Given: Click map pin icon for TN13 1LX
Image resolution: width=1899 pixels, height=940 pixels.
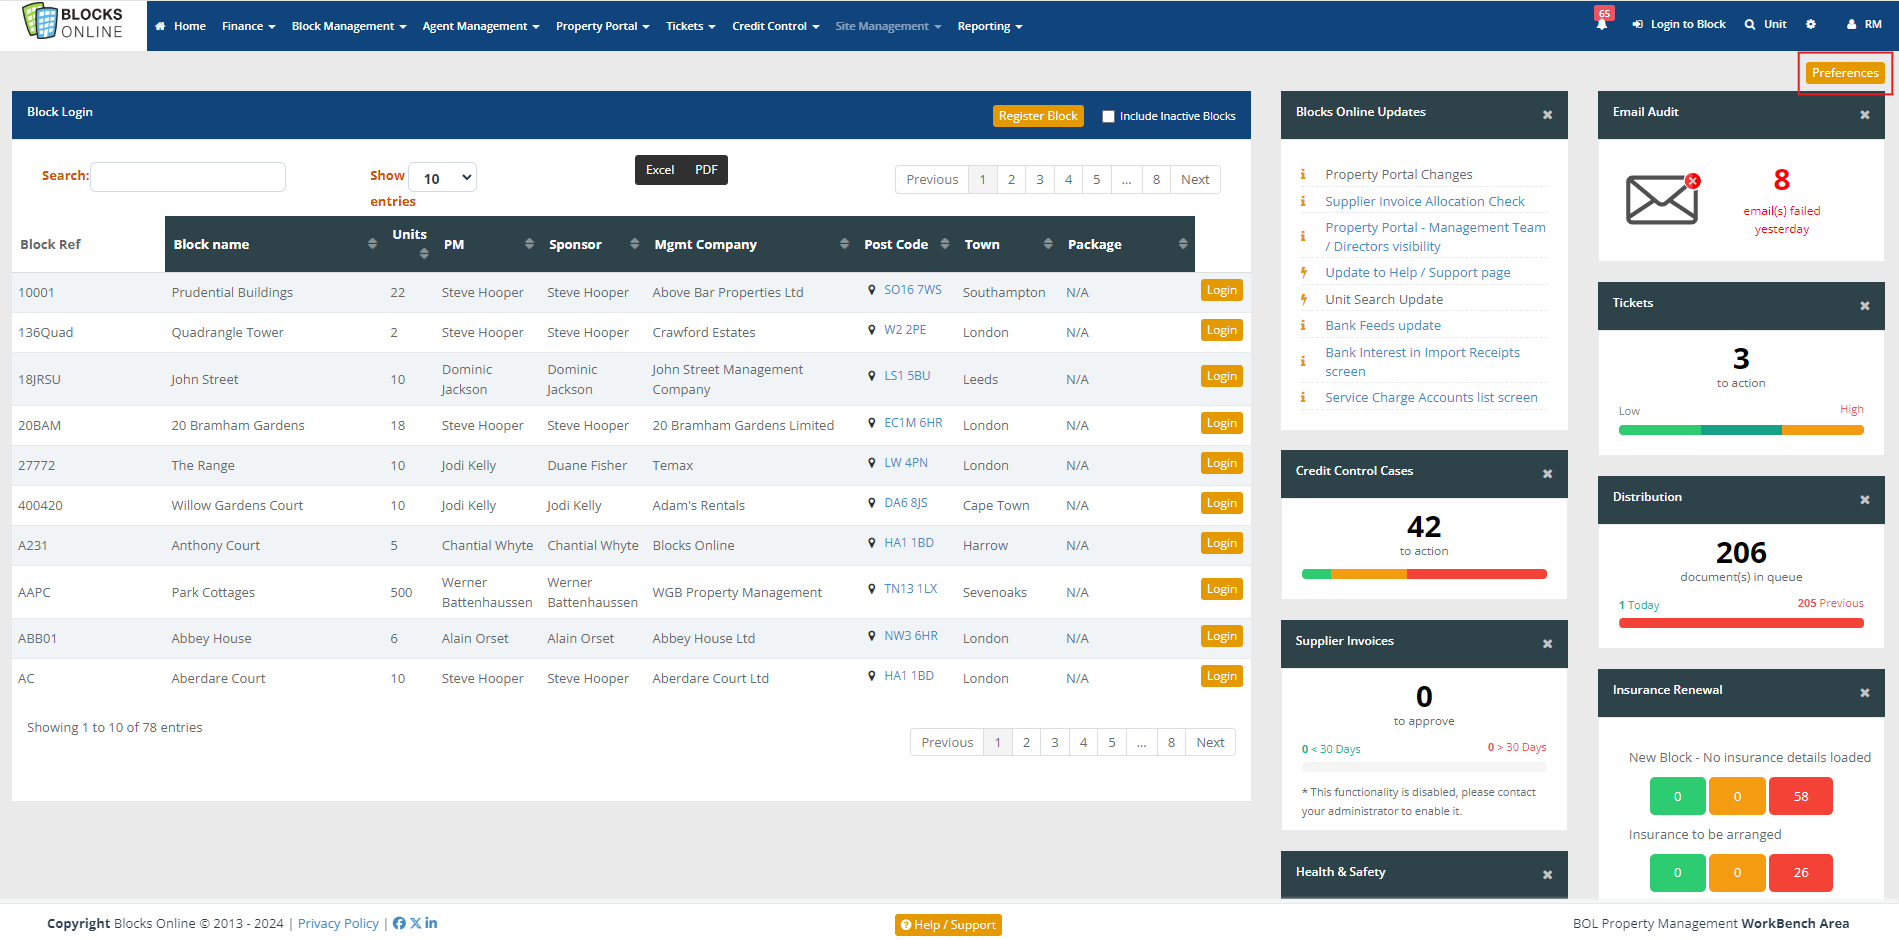Looking at the screenshot, I should 871,589.
